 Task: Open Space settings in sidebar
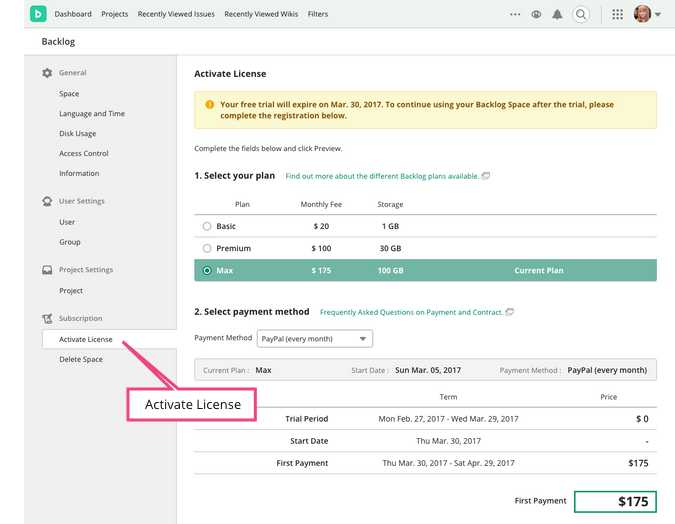pos(69,93)
